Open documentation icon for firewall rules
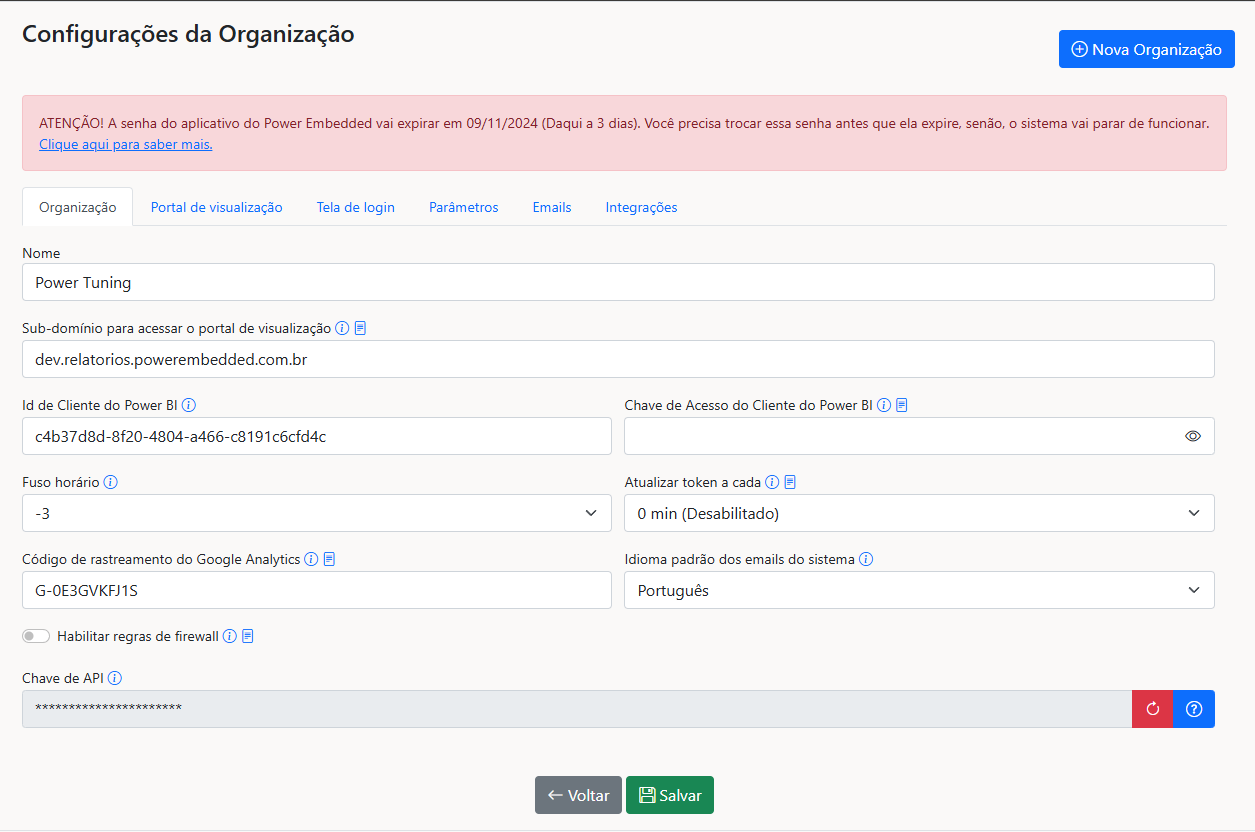1255x832 pixels. pyautogui.click(x=248, y=636)
